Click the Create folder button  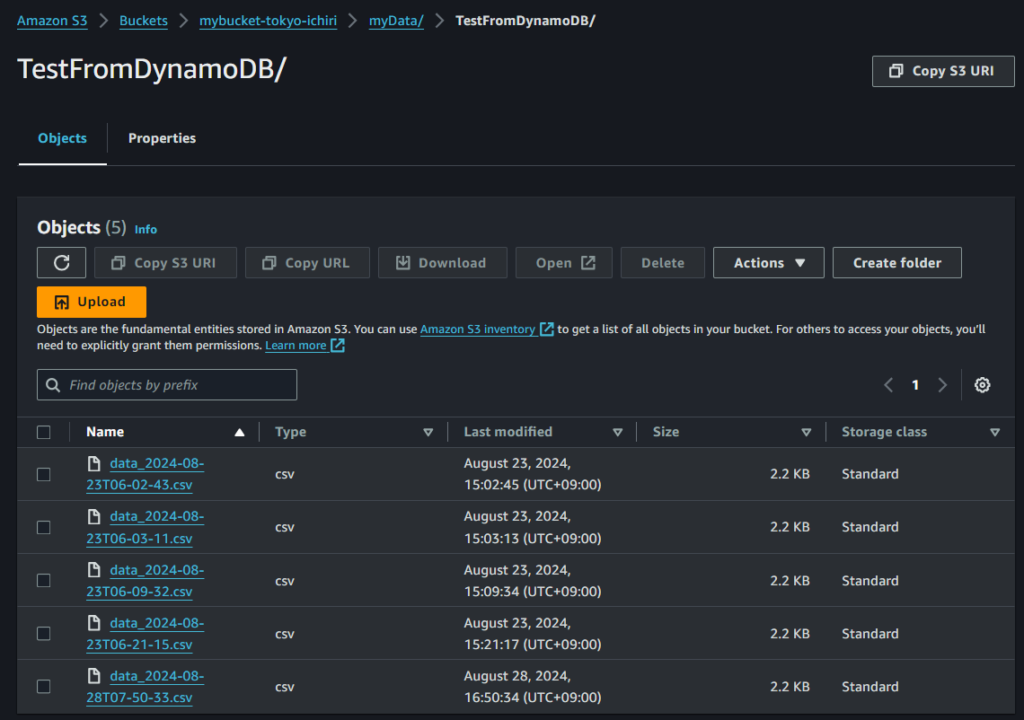(x=897, y=263)
